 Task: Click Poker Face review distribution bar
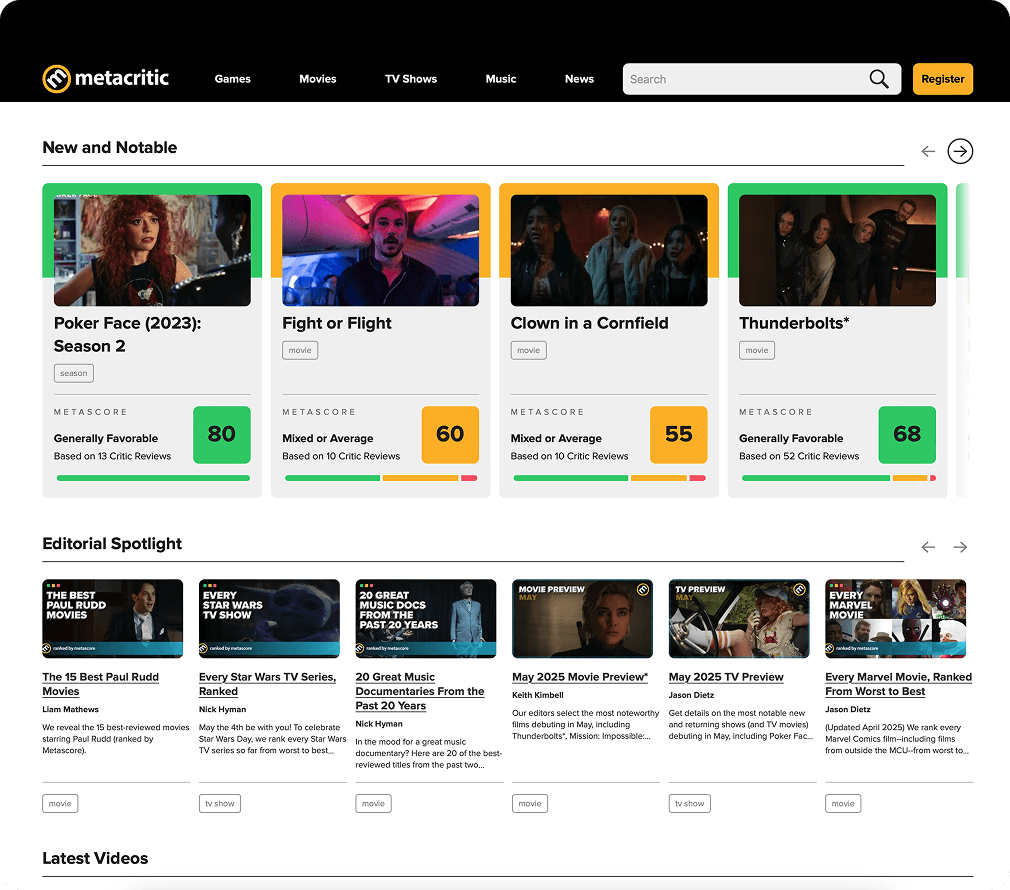click(153, 478)
